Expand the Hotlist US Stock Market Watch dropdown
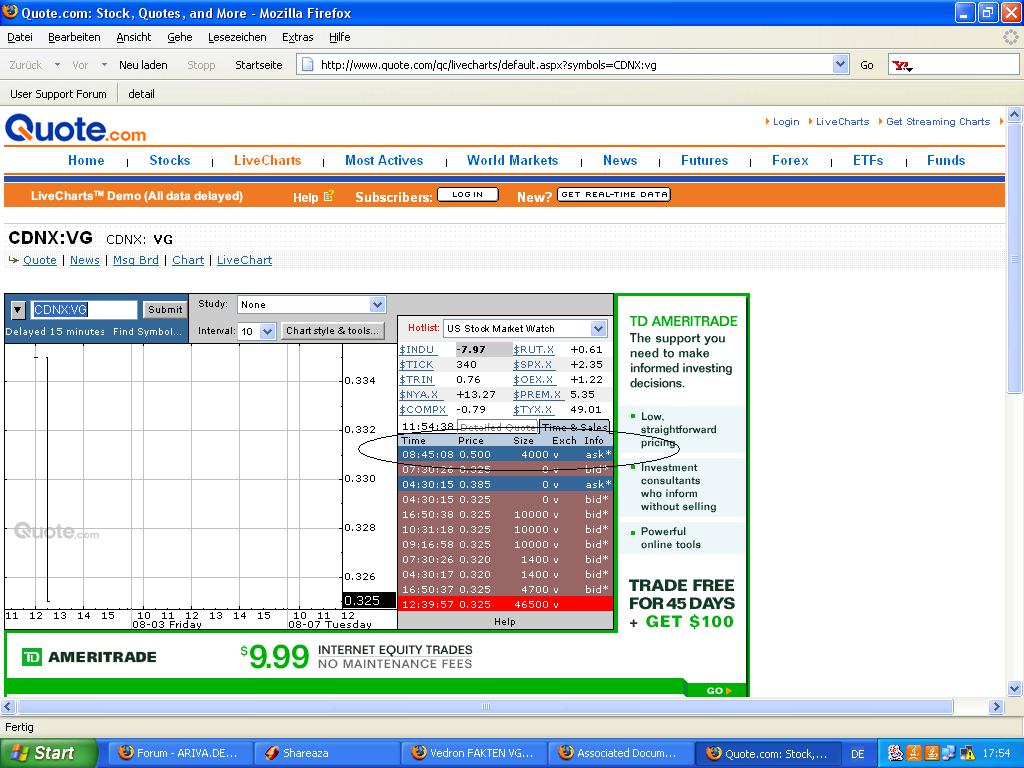The width and height of the screenshot is (1024, 768). point(598,328)
